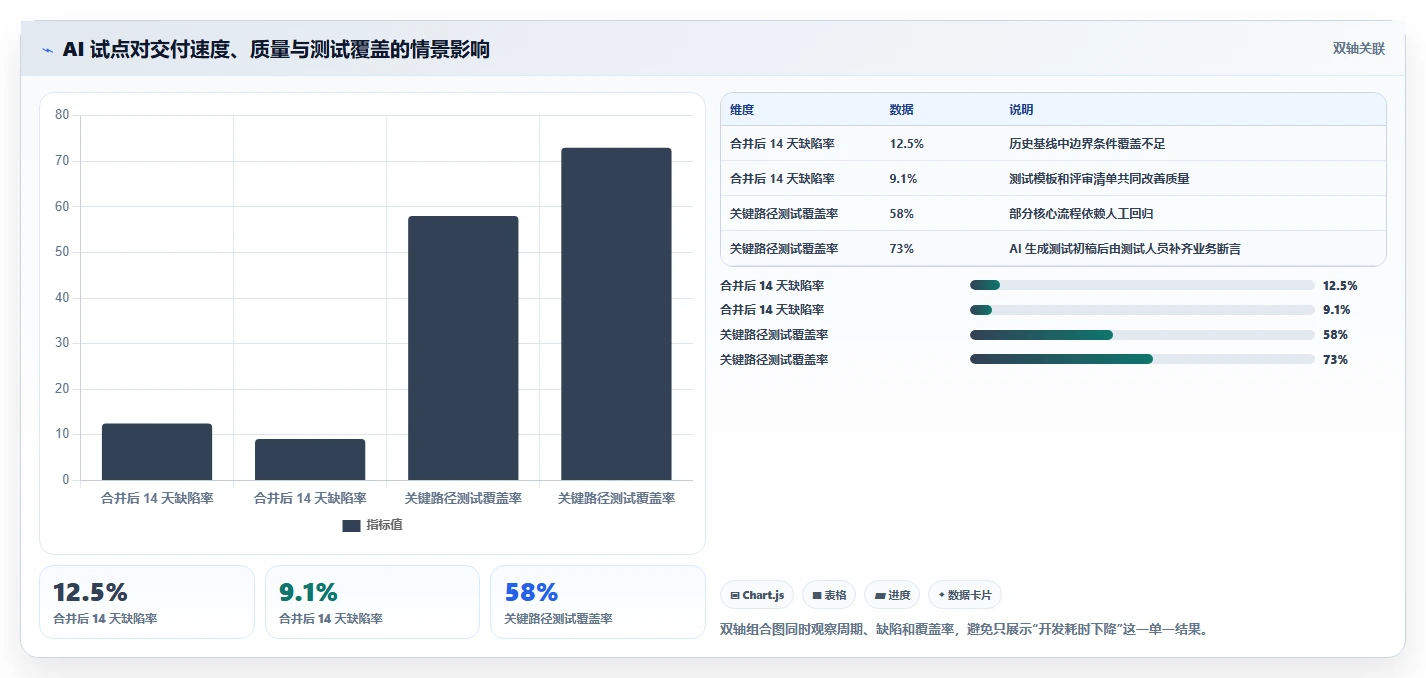Viewport: 1426px width, 678px height.
Task: Click the chart bar reaching 58
Action: pos(463,348)
